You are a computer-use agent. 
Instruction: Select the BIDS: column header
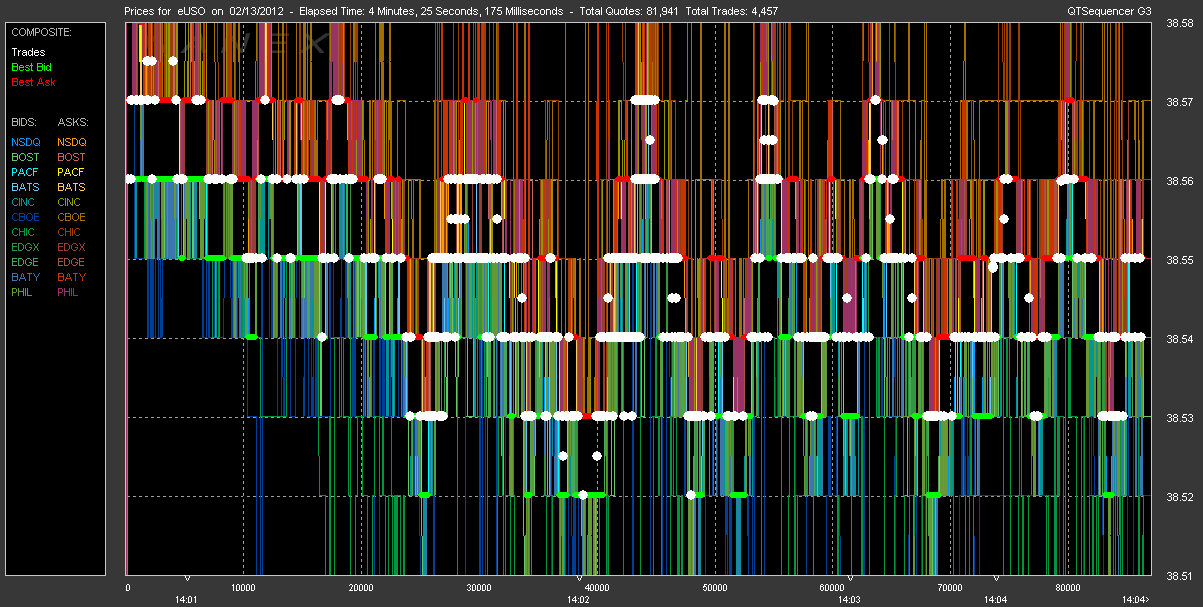(24, 121)
